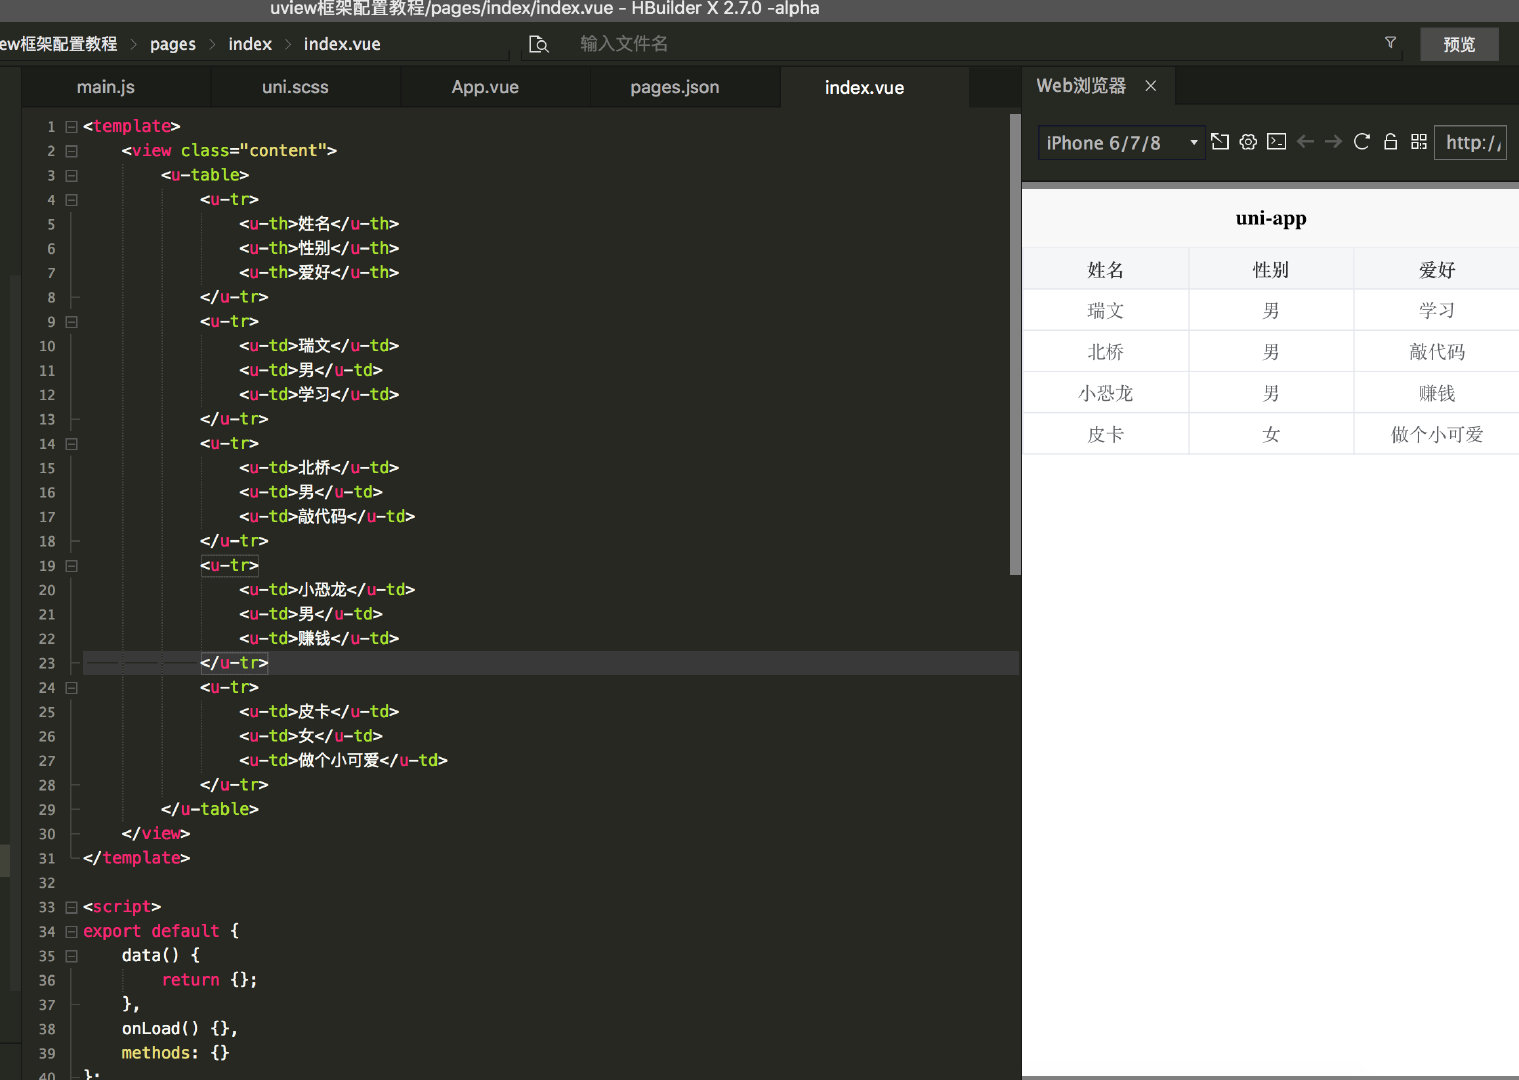Click the refresh page icon

pyautogui.click(x=1361, y=142)
